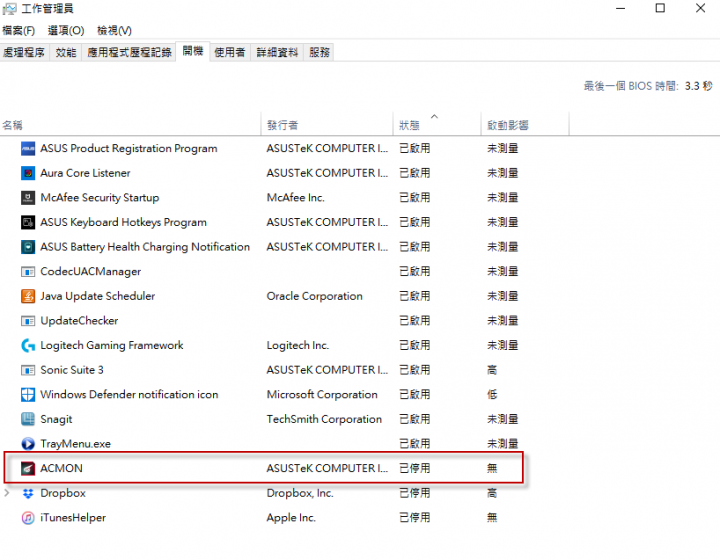Click the McAfee Inc. publisher cell
The width and height of the screenshot is (720, 560).
coord(295,198)
